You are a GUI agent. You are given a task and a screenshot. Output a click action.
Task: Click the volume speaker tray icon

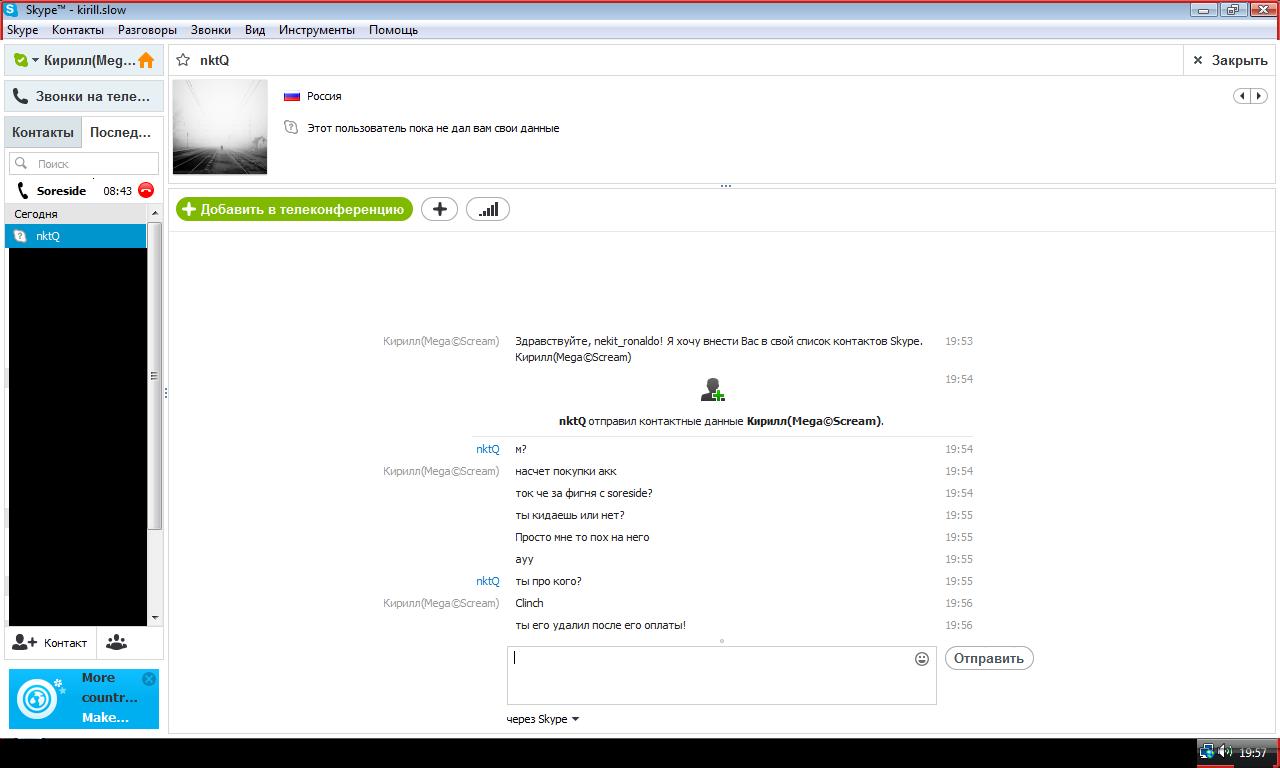[1225, 751]
